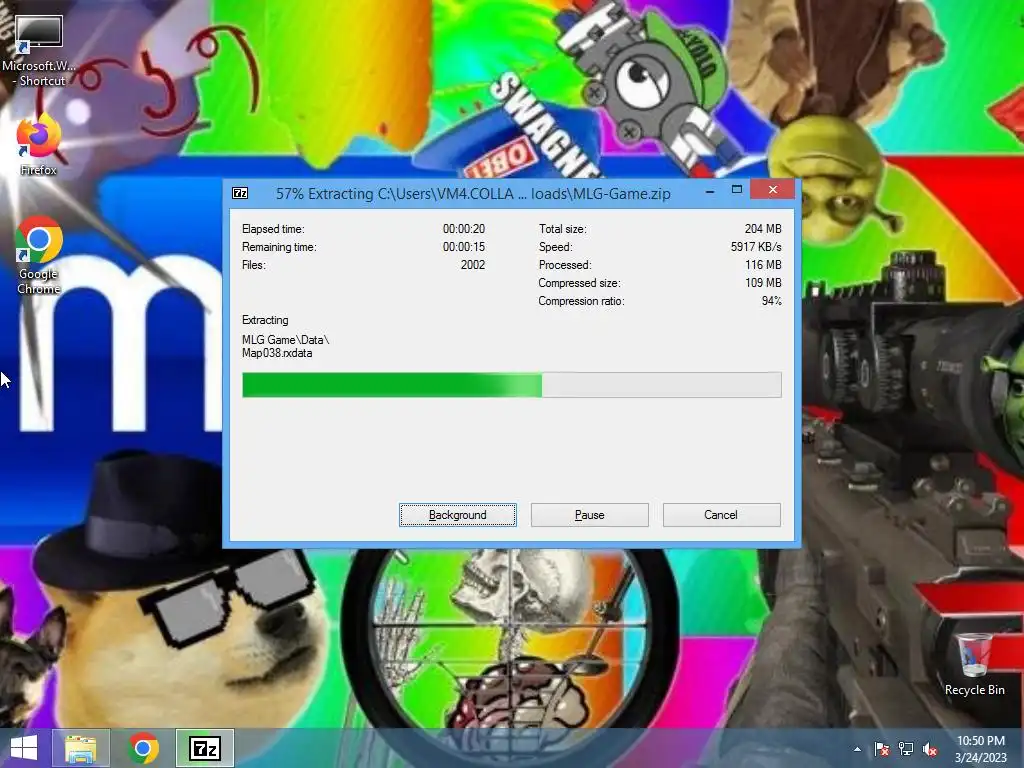Click the 'Total size:' label
Viewport: 1024px width, 768px height.
coord(562,229)
